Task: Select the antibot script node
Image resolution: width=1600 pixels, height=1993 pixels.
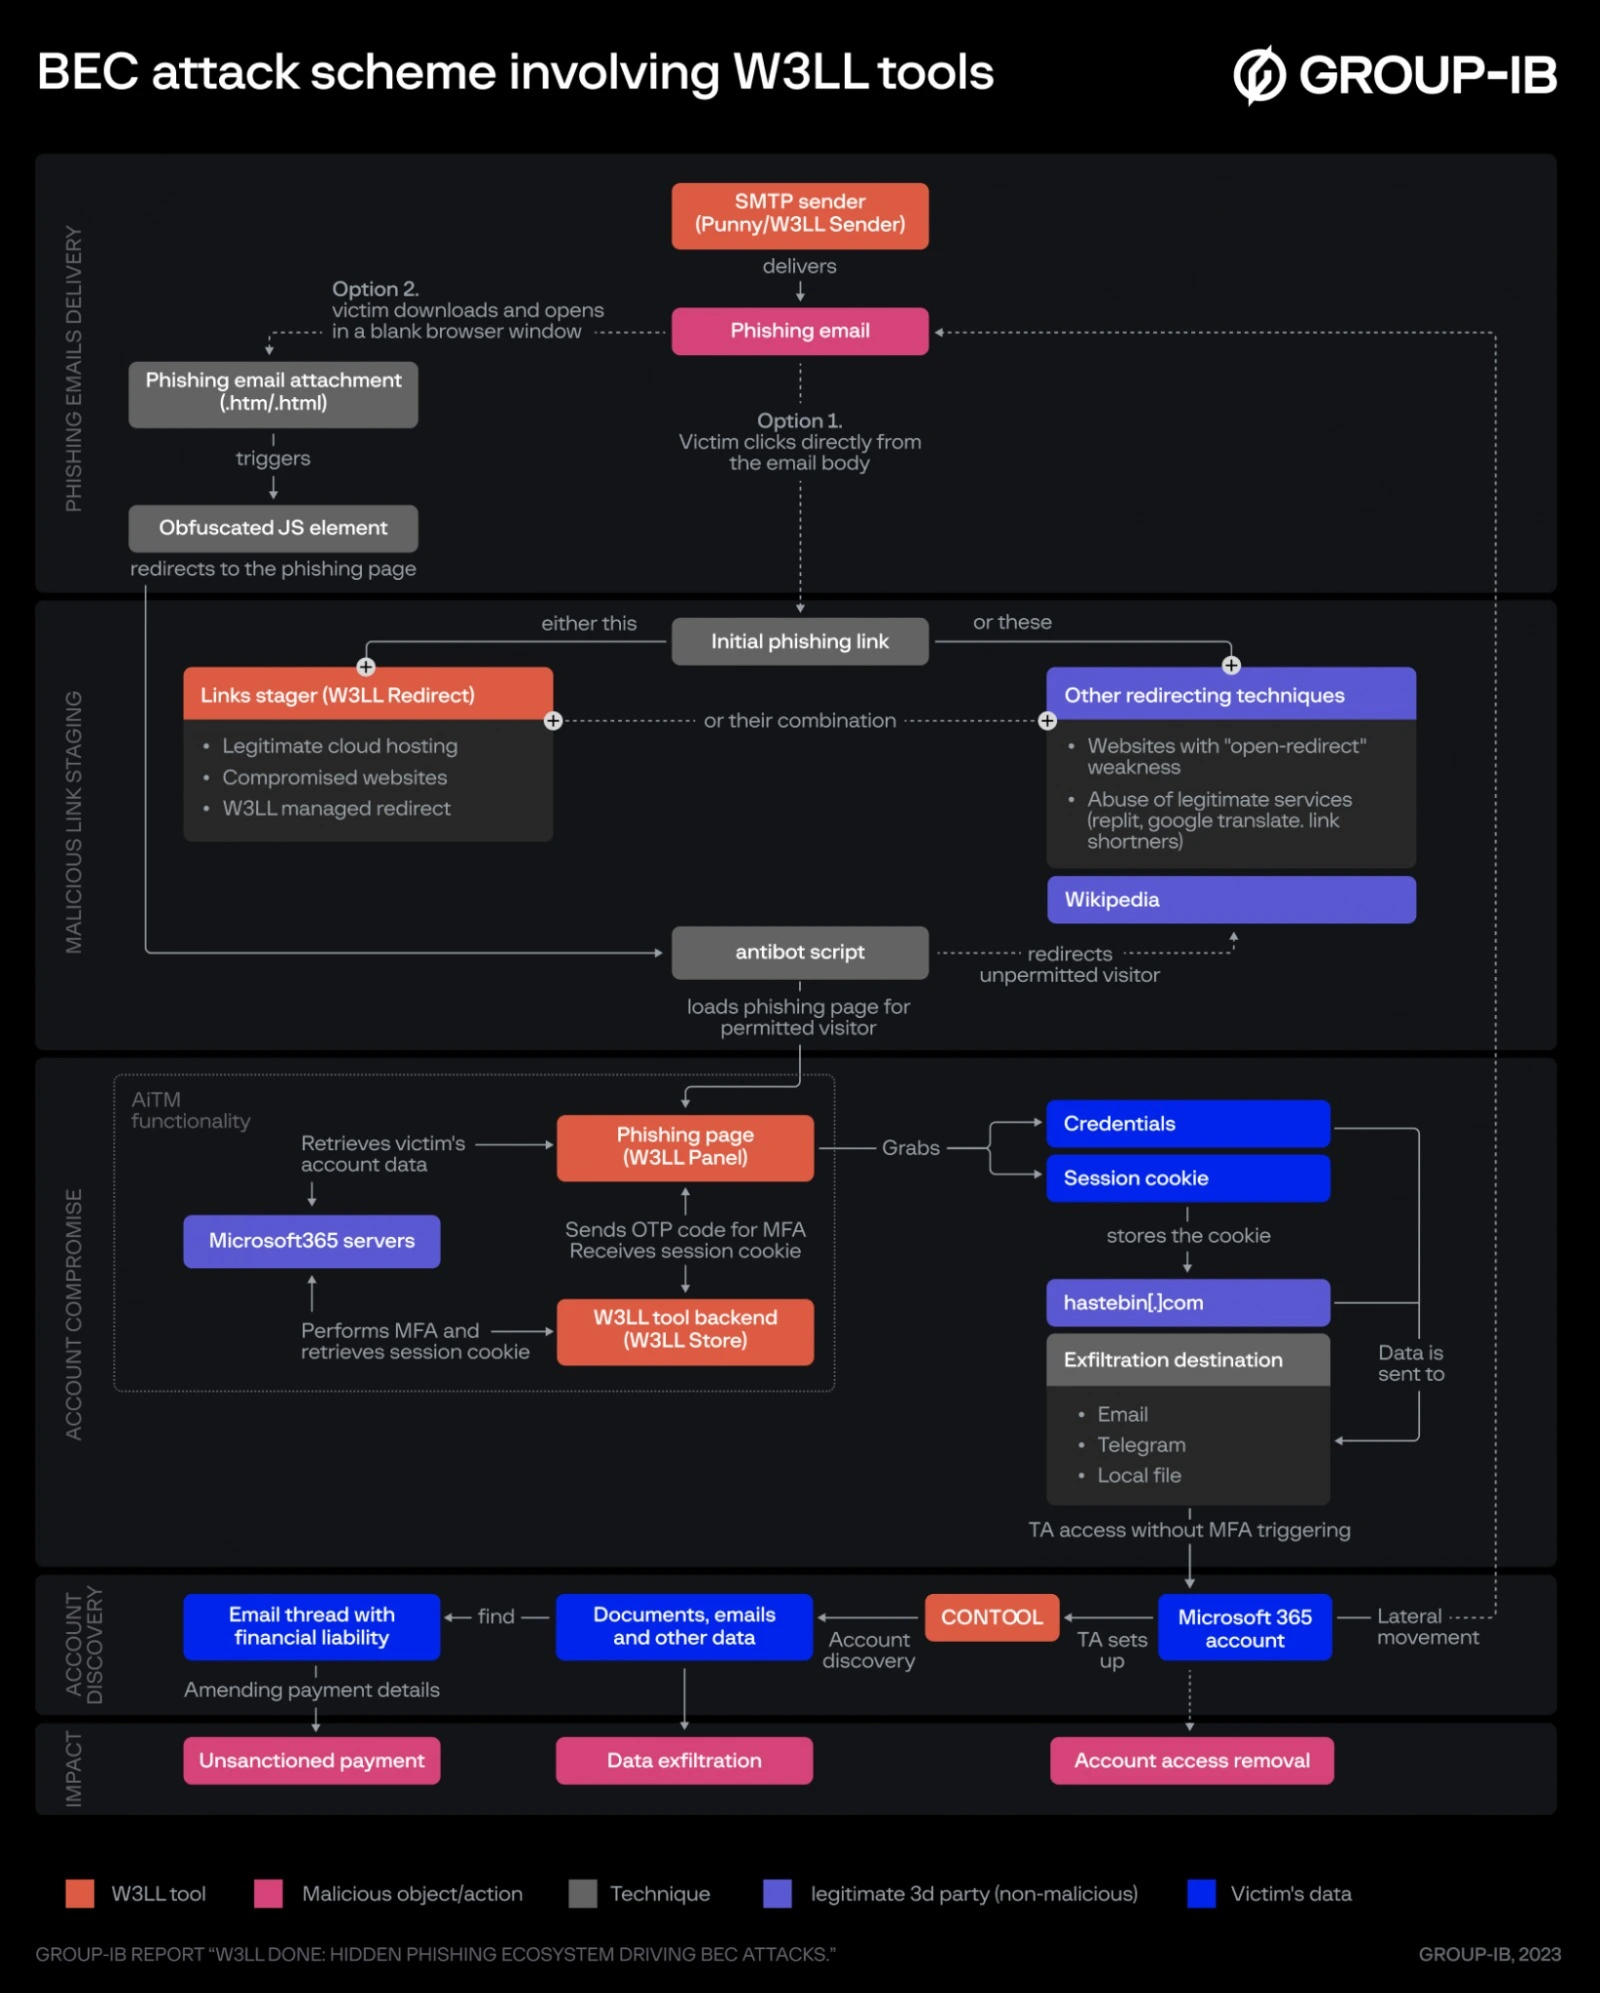Action: pyautogui.click(x=800, y=952)
